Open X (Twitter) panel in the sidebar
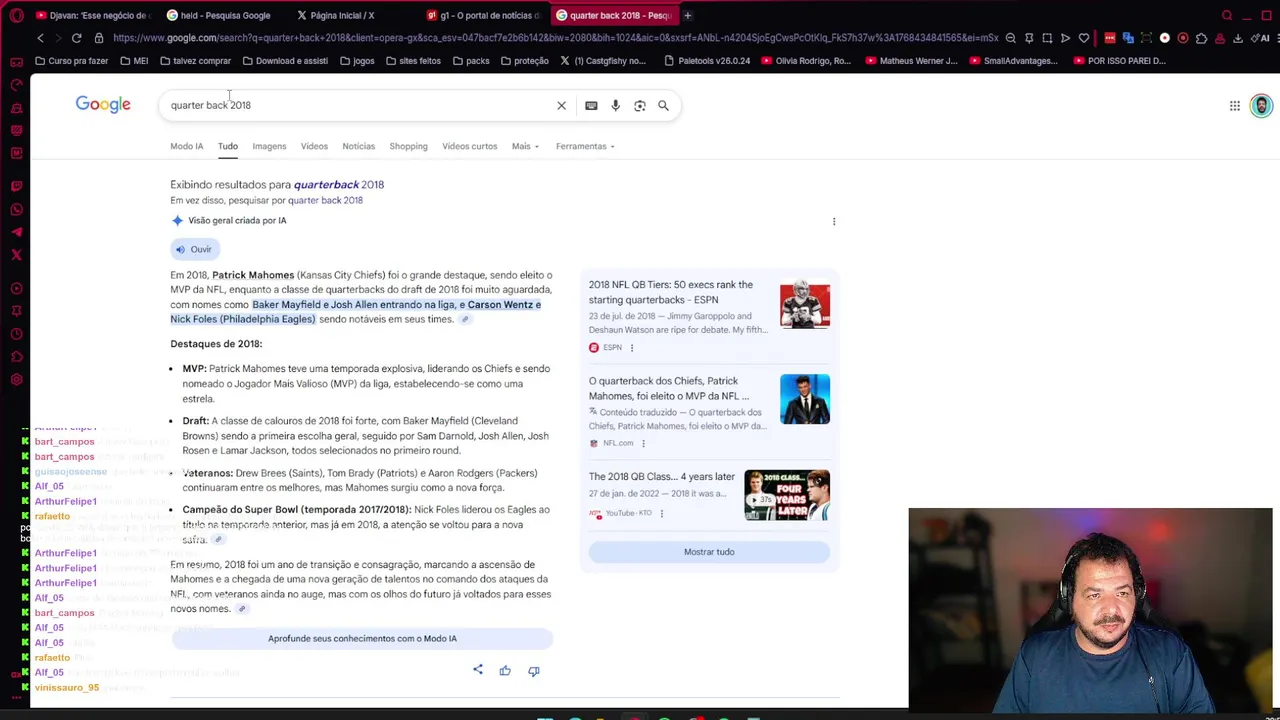 click(x=16, y=255)
